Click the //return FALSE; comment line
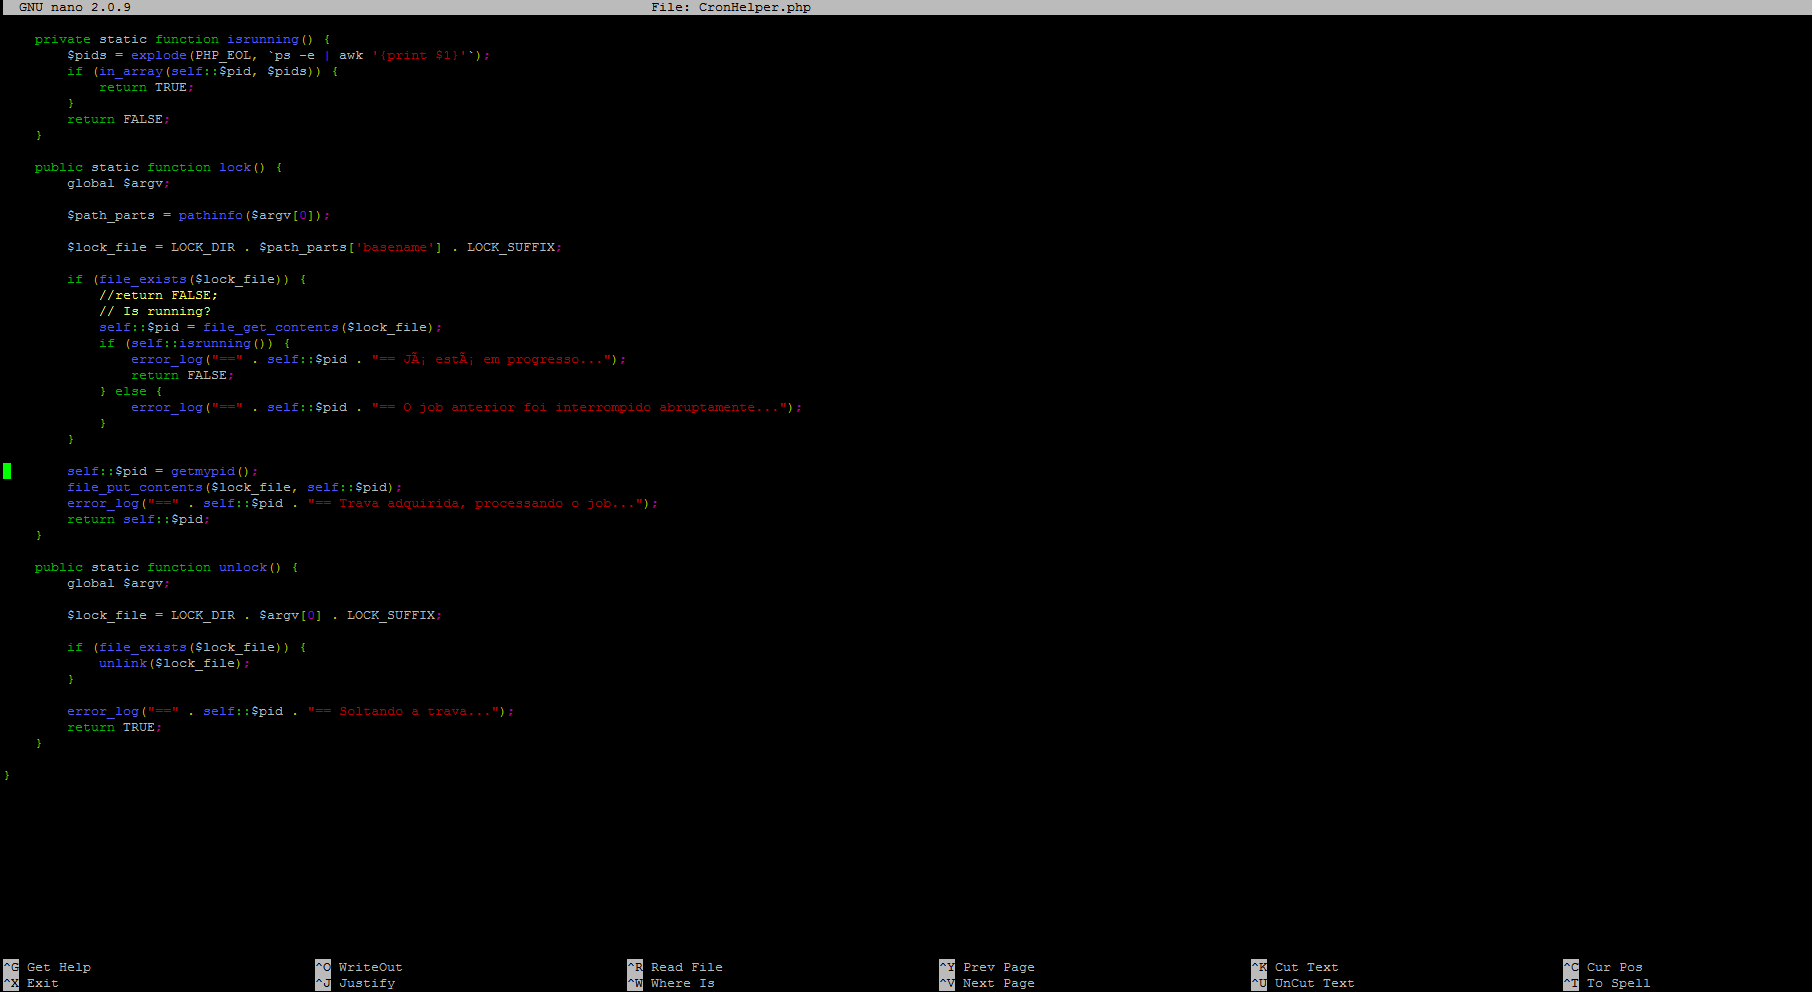Image resolution: width=1812 pixels, height=992 pixels. pos(158,295)
